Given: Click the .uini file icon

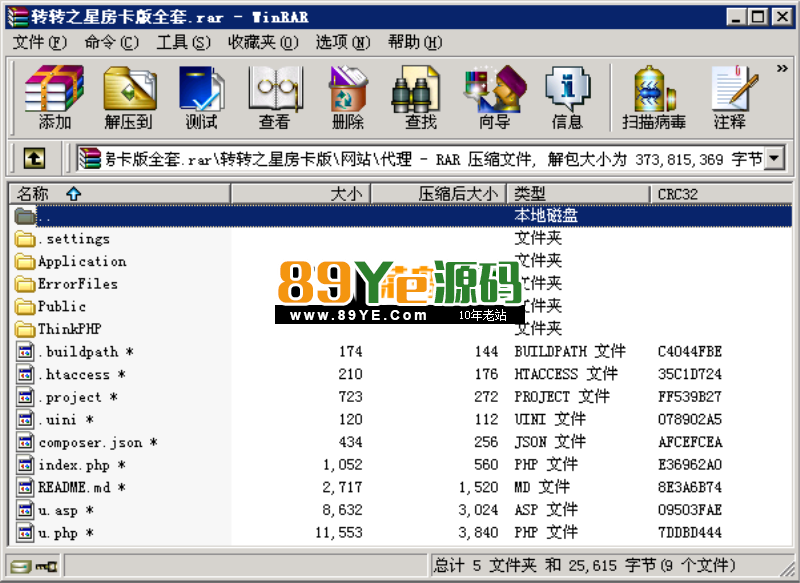Looking at the screenshot, I should (x=25, y=419).
